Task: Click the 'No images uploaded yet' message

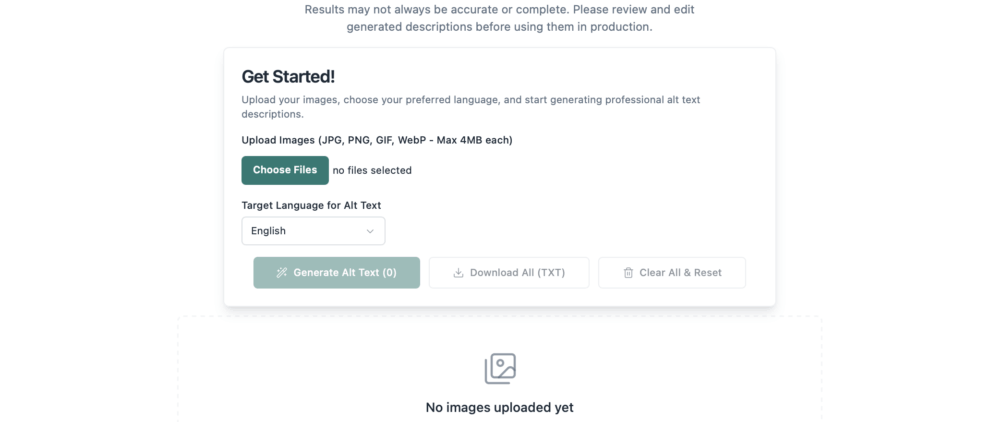Action: pos(499,407)
